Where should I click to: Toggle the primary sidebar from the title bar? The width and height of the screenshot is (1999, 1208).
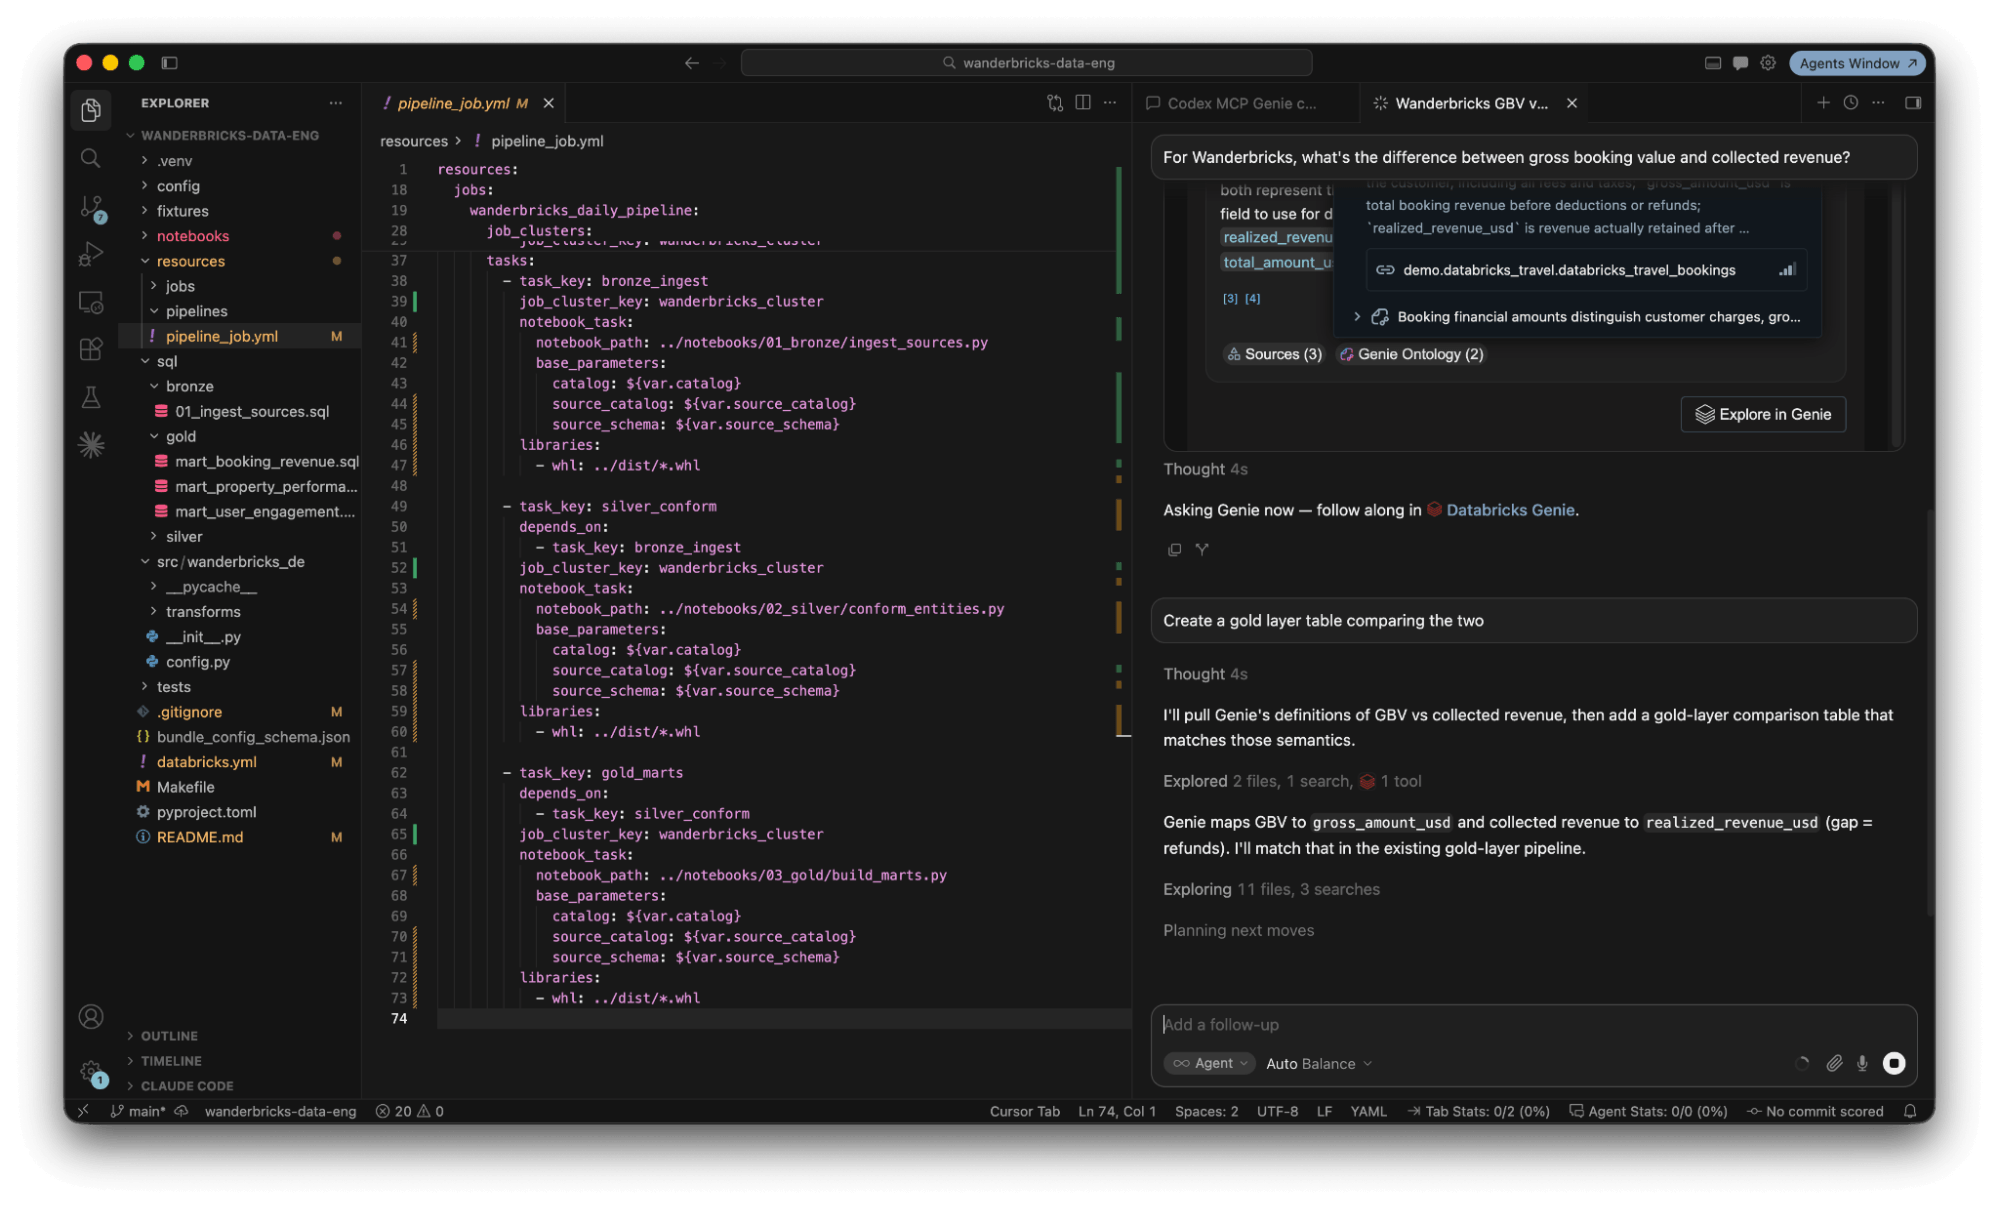169,63
